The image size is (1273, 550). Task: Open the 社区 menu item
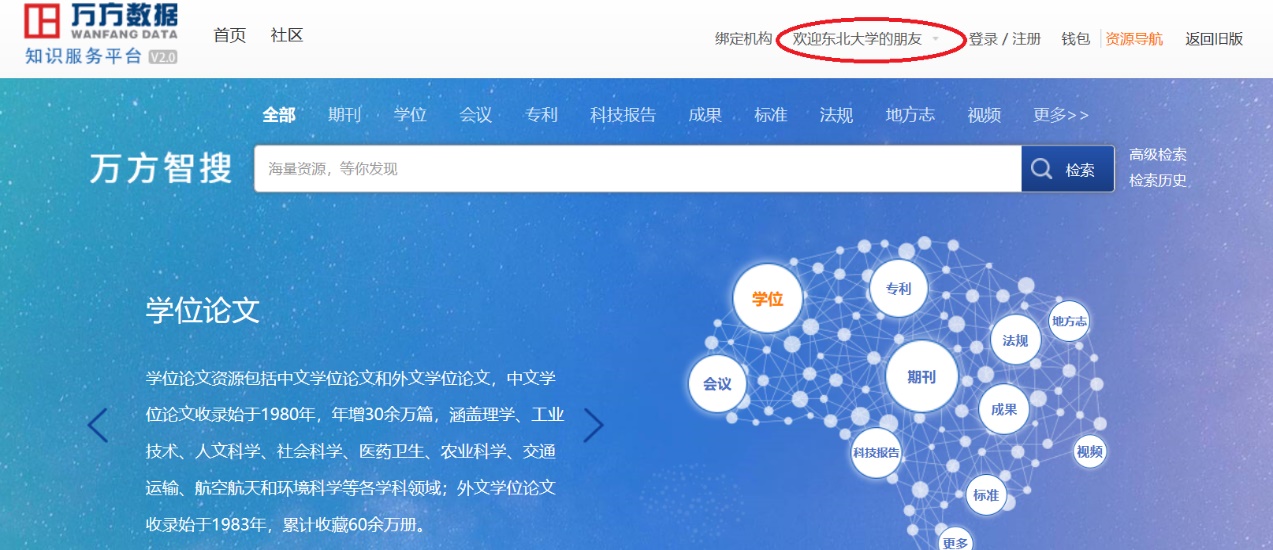pyautogui.click(x=286, y=35)
